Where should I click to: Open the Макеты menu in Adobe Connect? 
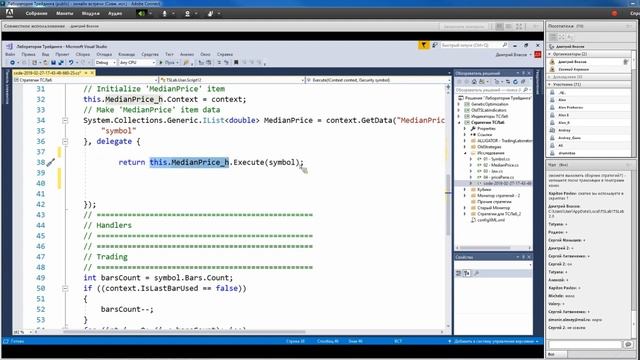(64, 13)
